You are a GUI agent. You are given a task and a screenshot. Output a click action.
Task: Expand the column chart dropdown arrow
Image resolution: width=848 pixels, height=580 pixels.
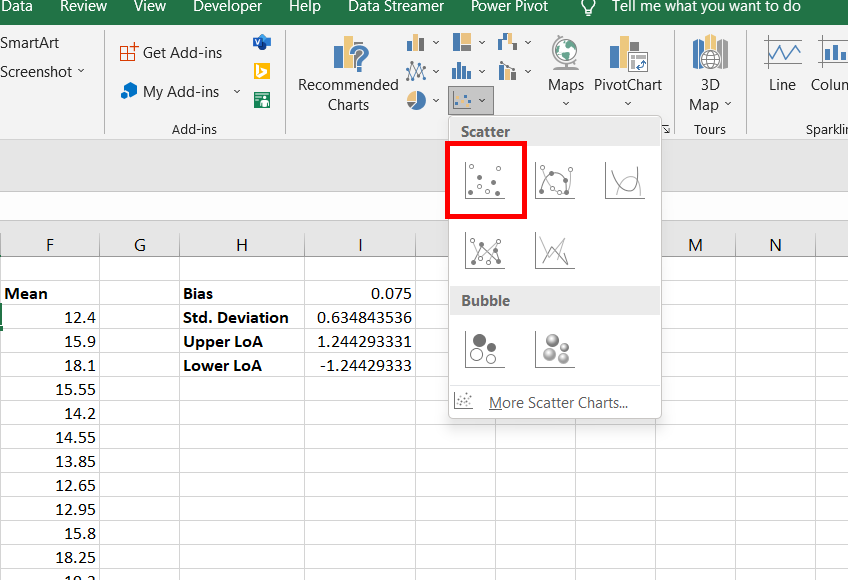pos(436,42)
